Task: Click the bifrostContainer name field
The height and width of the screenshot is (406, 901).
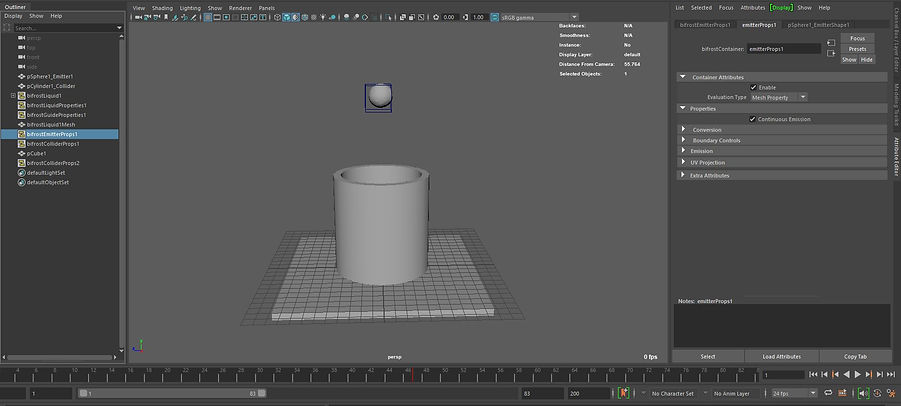Action: pyautogui.click(x=784, y=49)
